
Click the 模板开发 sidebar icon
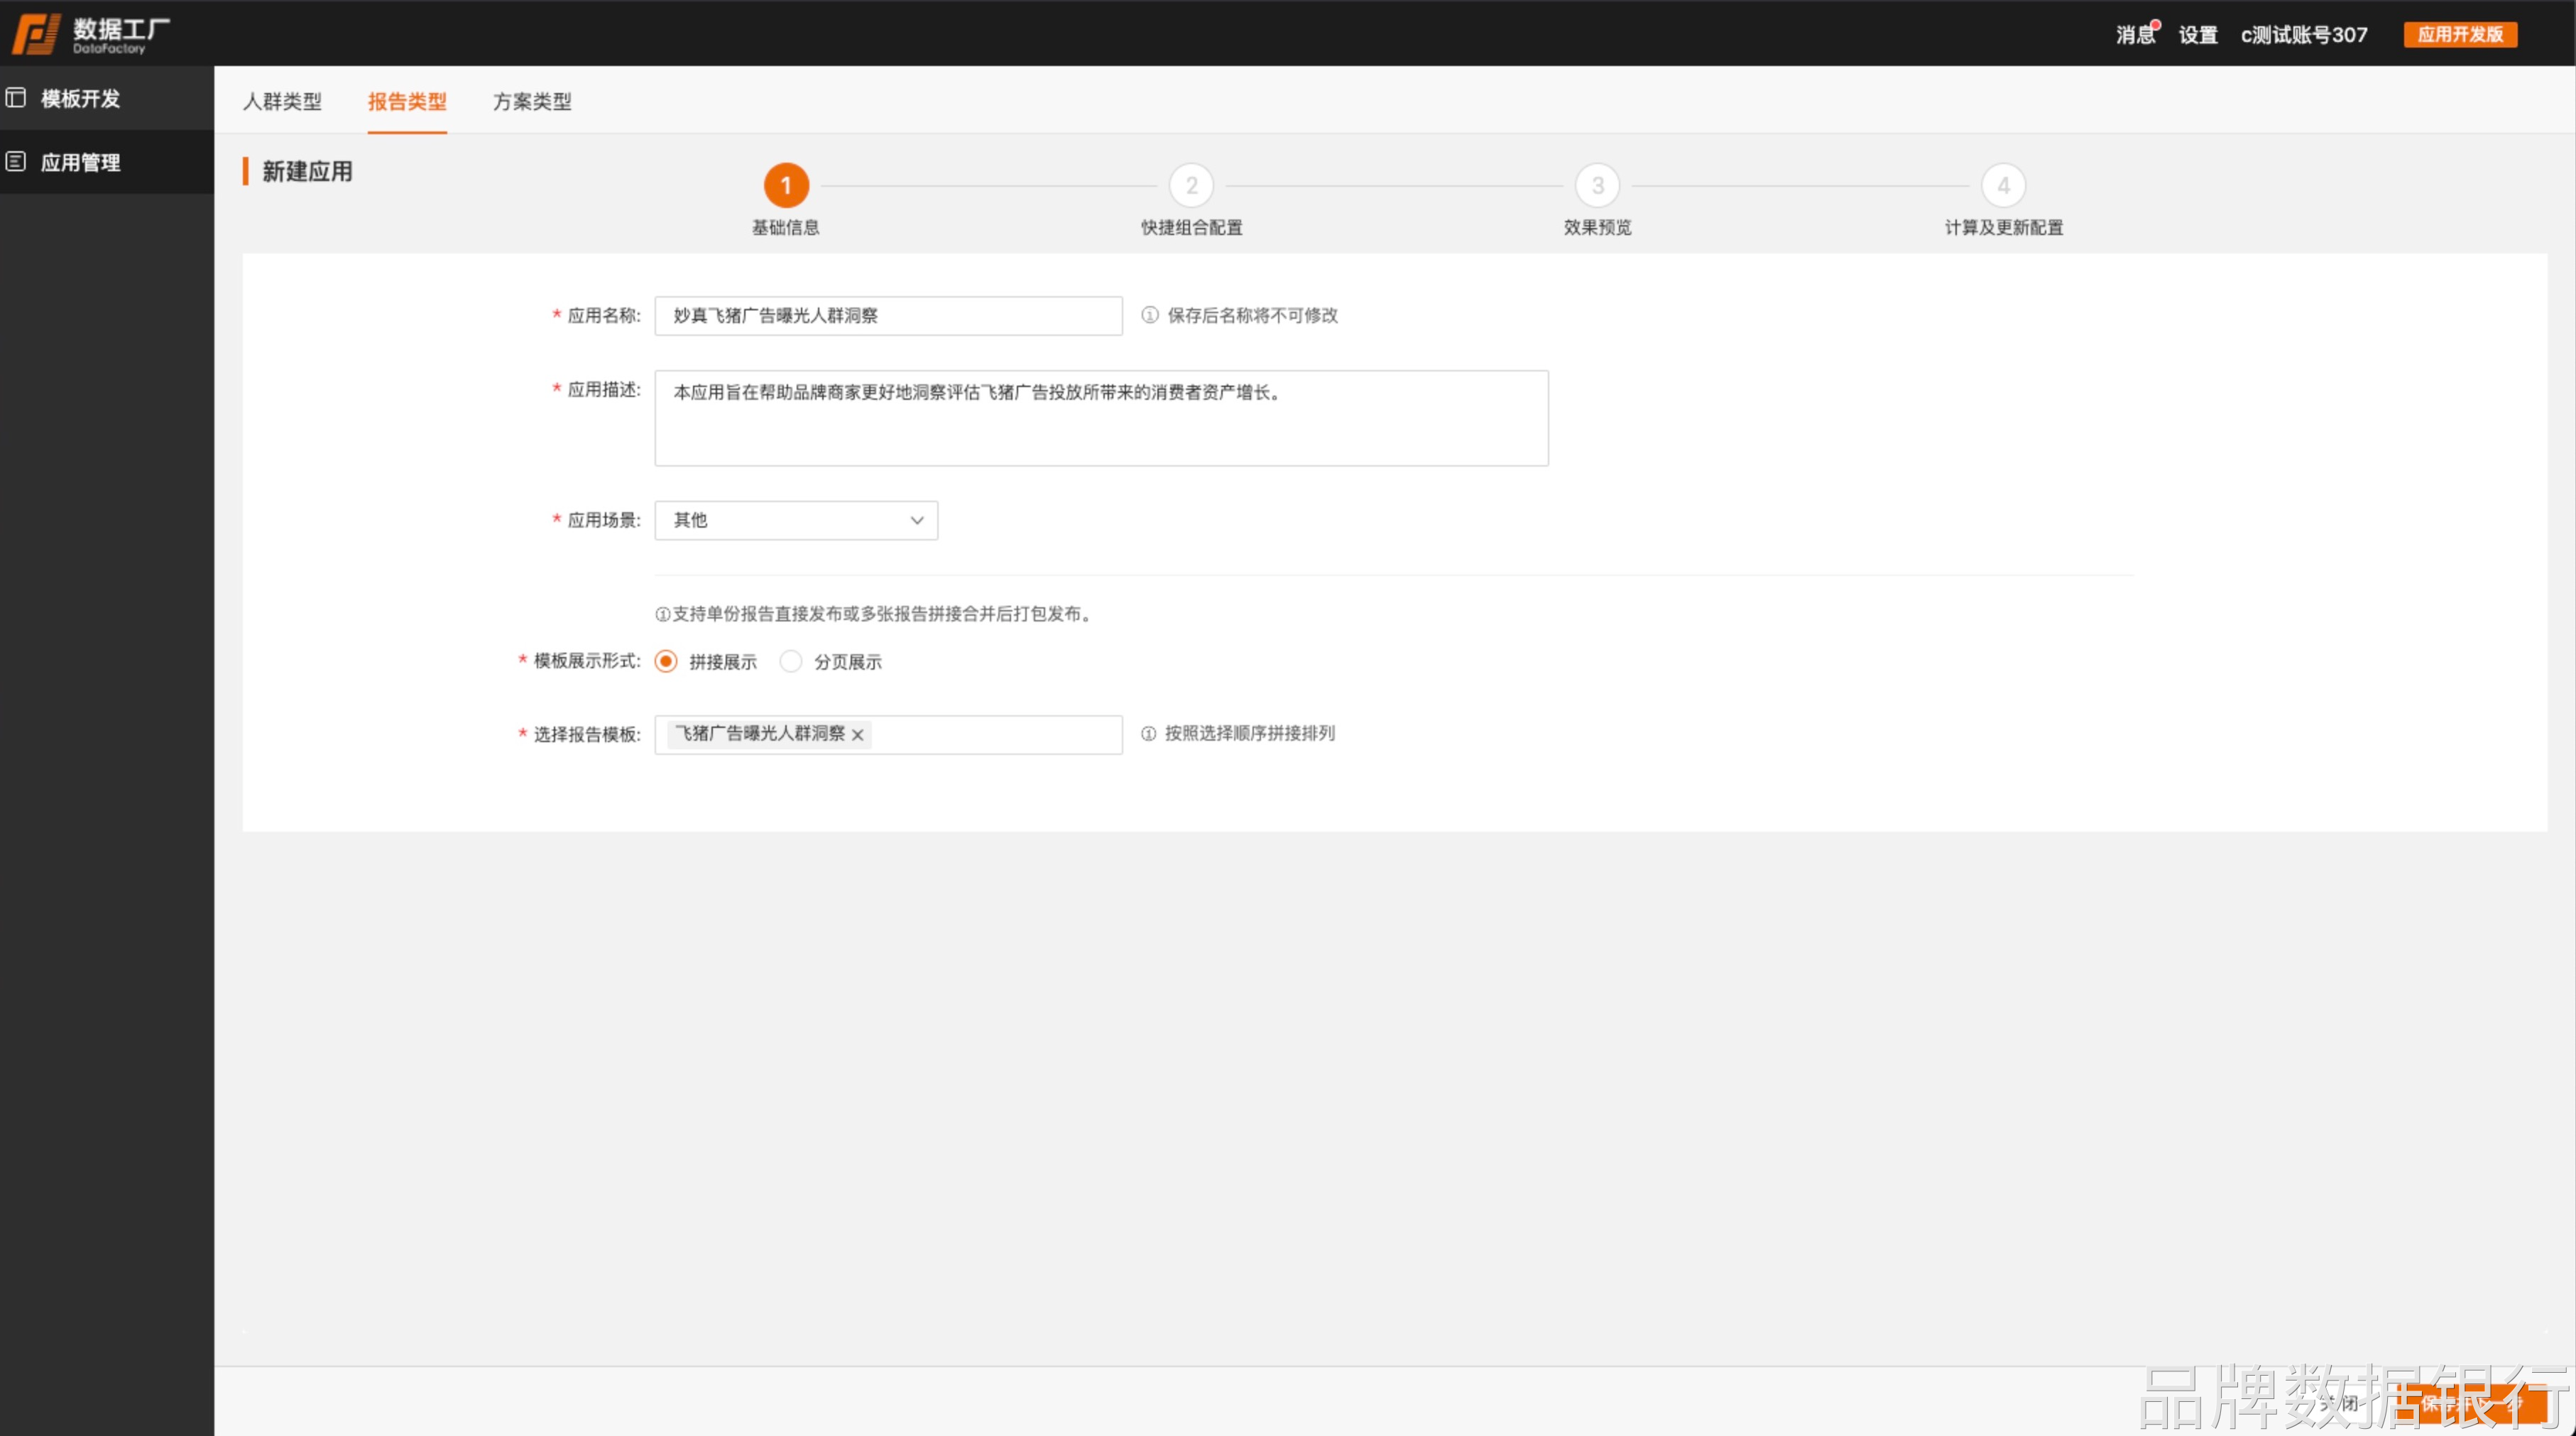(16, 98)
